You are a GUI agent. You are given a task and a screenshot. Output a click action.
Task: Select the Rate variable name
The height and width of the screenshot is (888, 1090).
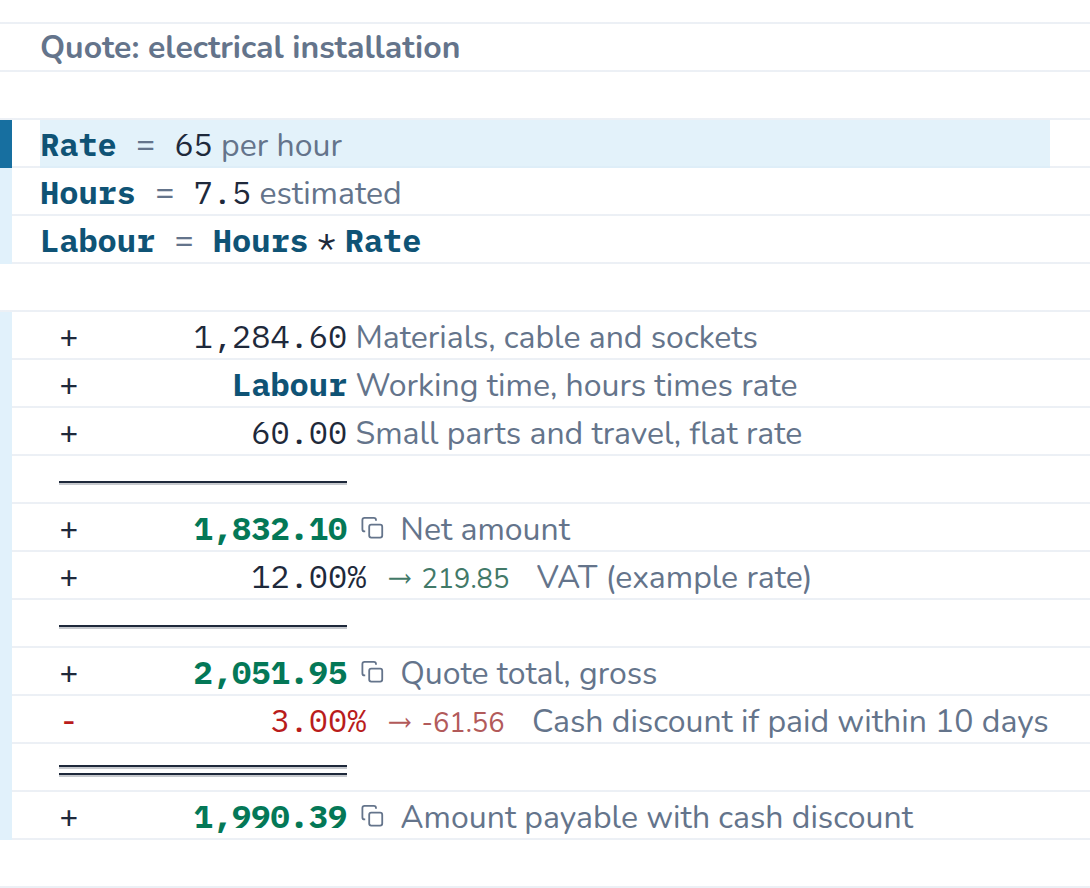pos(79,145)
